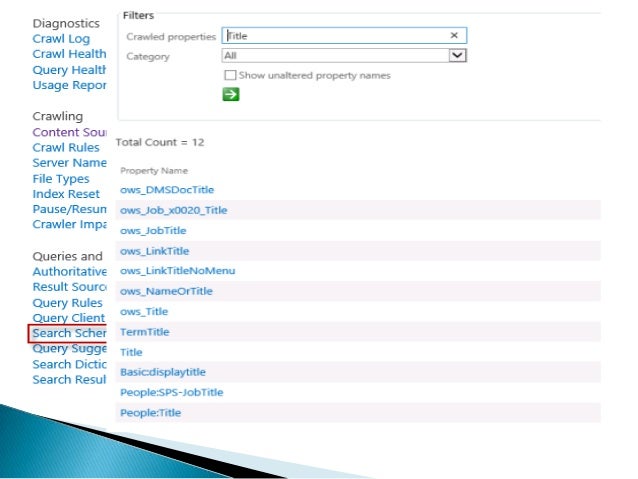This screenshot has height=479, width=638.
Task: Open the Basic:displaytitle crawled property
Action: pyautogui.click(x=163, y=372)
